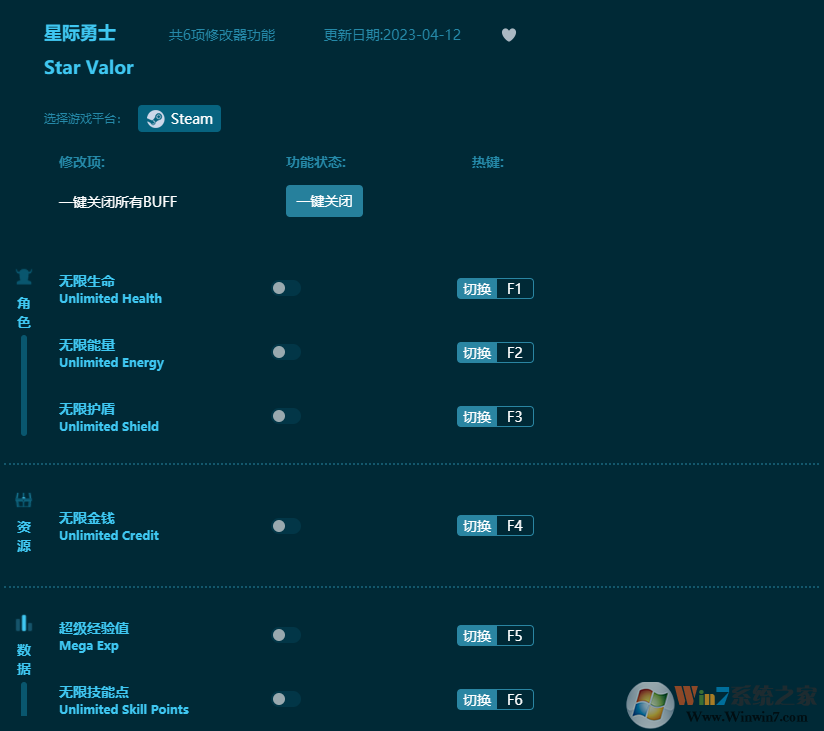824x731 pixels.
Task: Select the 角色 (Character) category icon
Action: [x=23, y=277]
